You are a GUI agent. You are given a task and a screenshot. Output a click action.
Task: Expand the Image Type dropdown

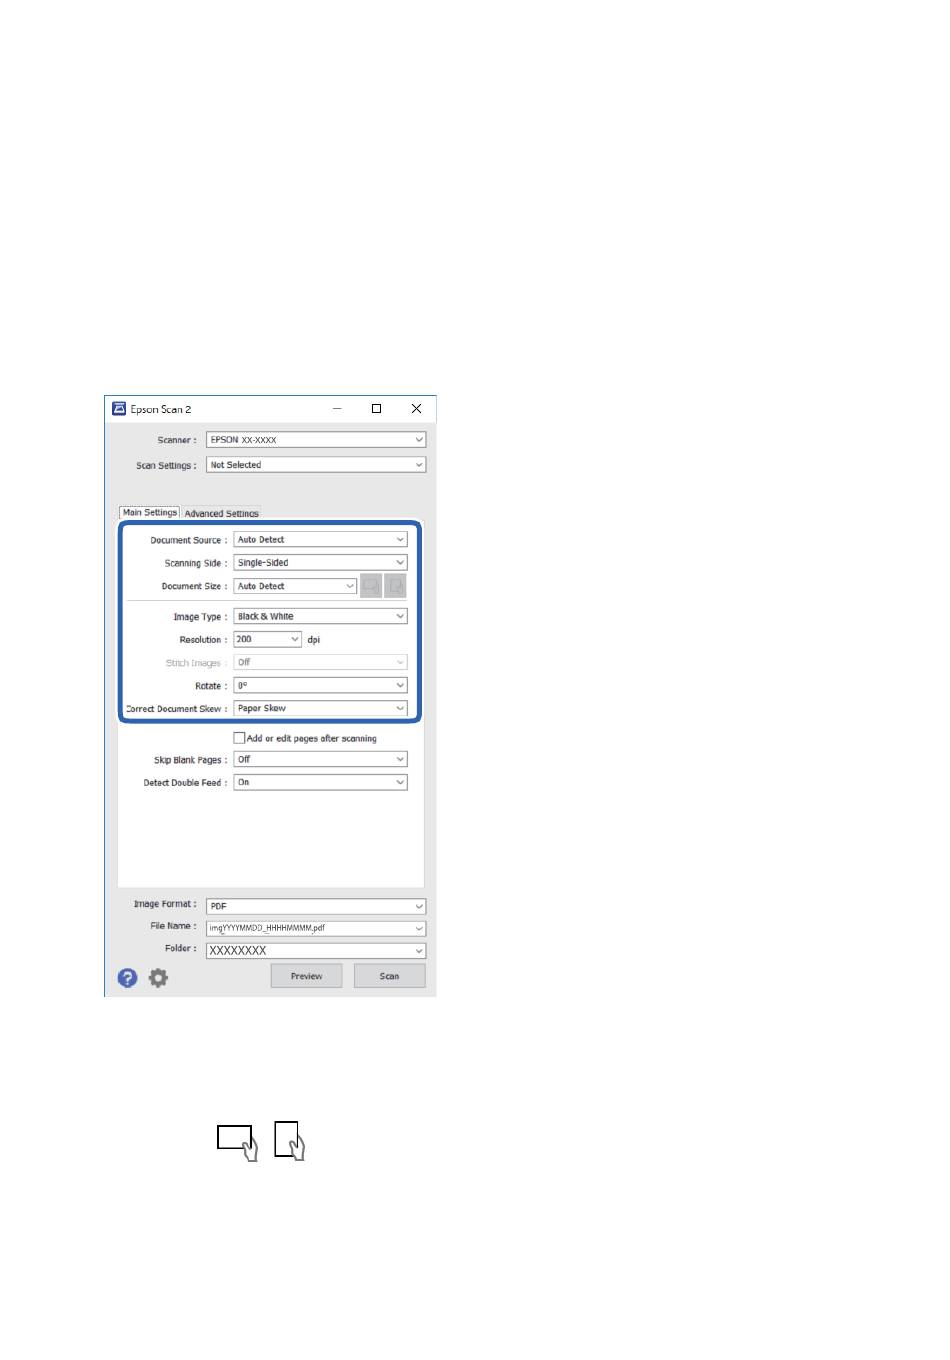pos(320,617)
